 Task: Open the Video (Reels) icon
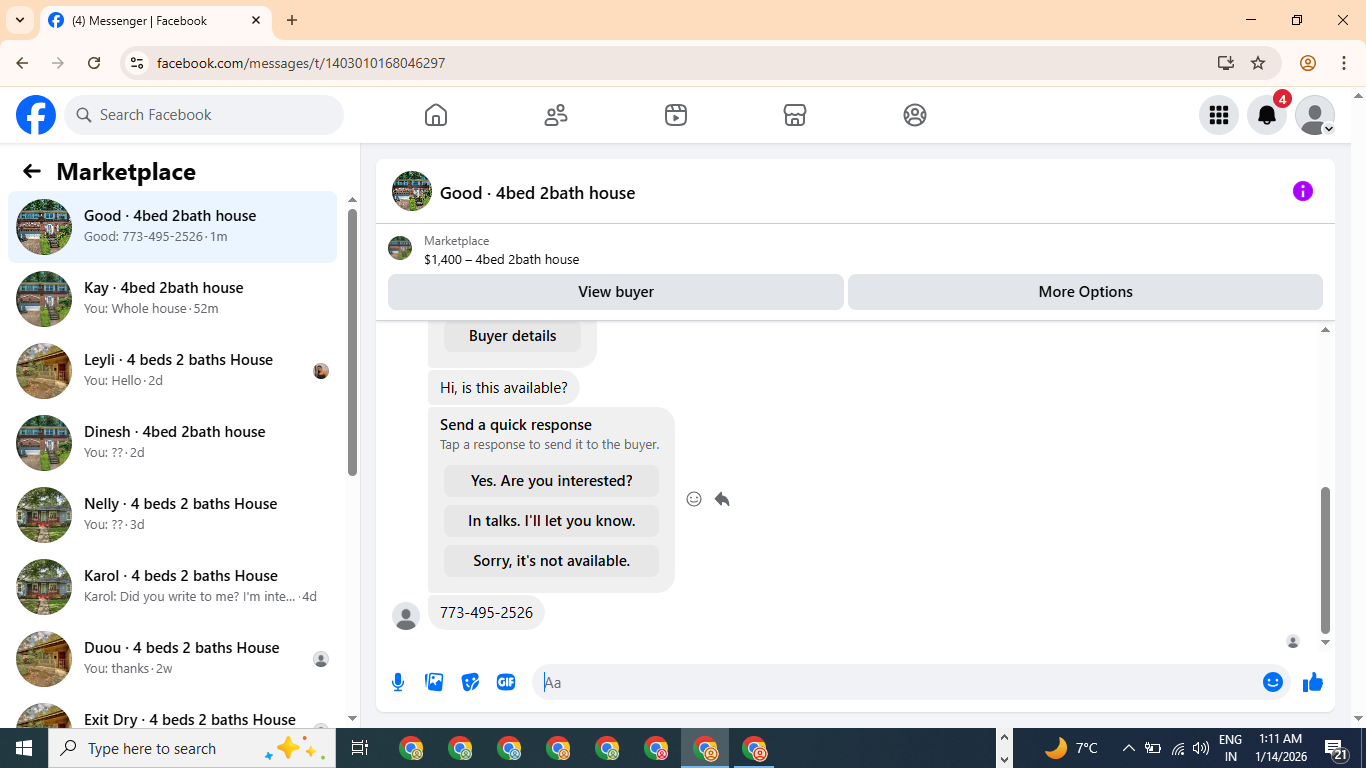(x=676, y=115)
